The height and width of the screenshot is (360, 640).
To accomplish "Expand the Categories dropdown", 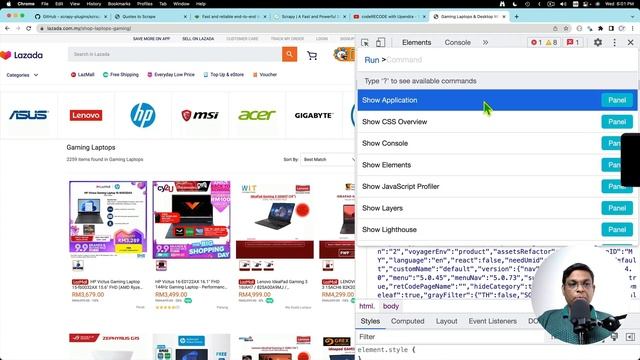I will [x=22, y=75].
